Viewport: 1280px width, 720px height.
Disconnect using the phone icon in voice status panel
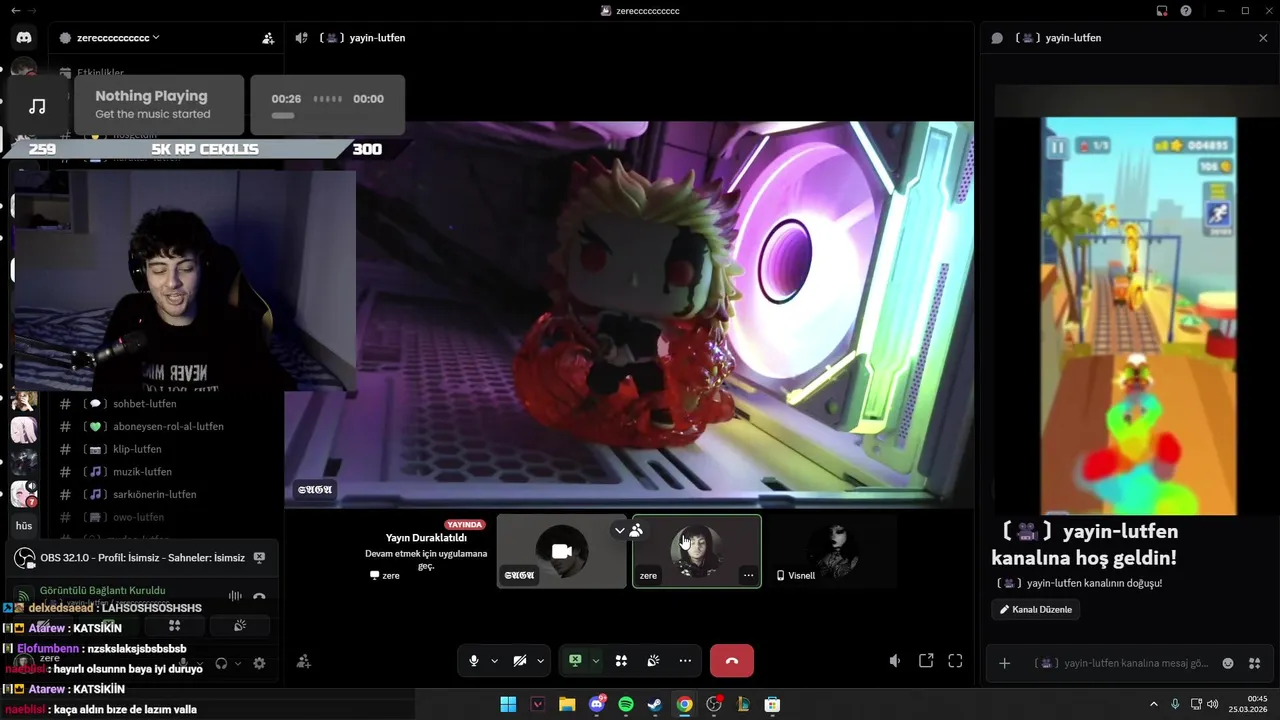click(259, 597)
